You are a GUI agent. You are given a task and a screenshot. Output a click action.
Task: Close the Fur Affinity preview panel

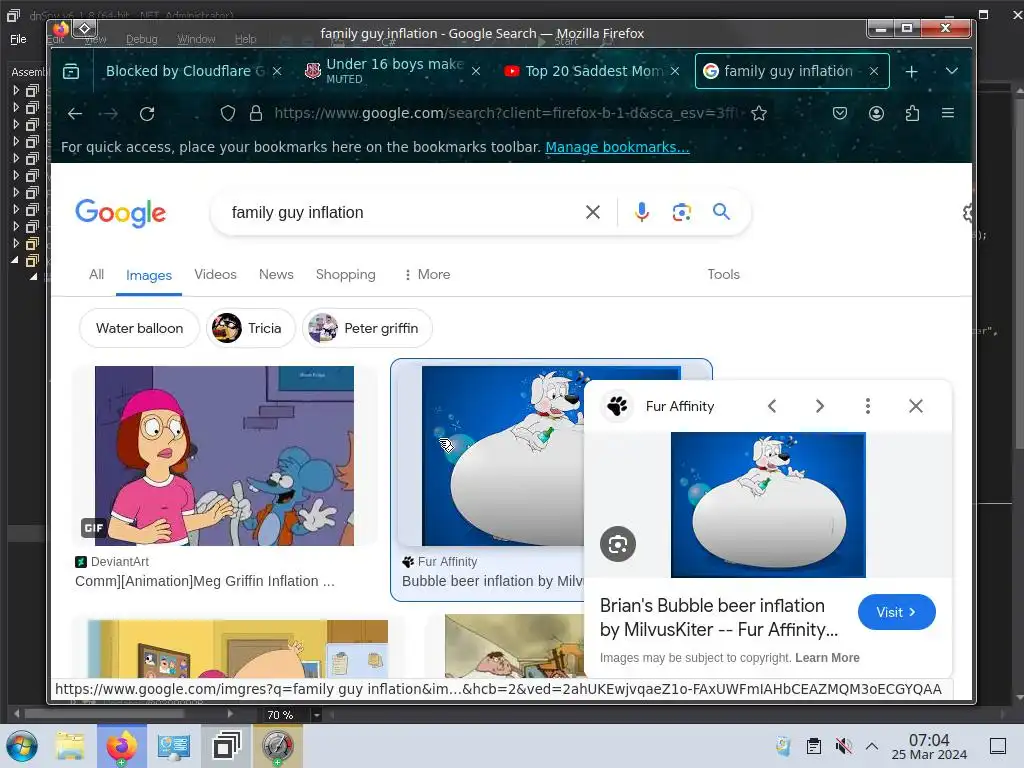[916, 406]
